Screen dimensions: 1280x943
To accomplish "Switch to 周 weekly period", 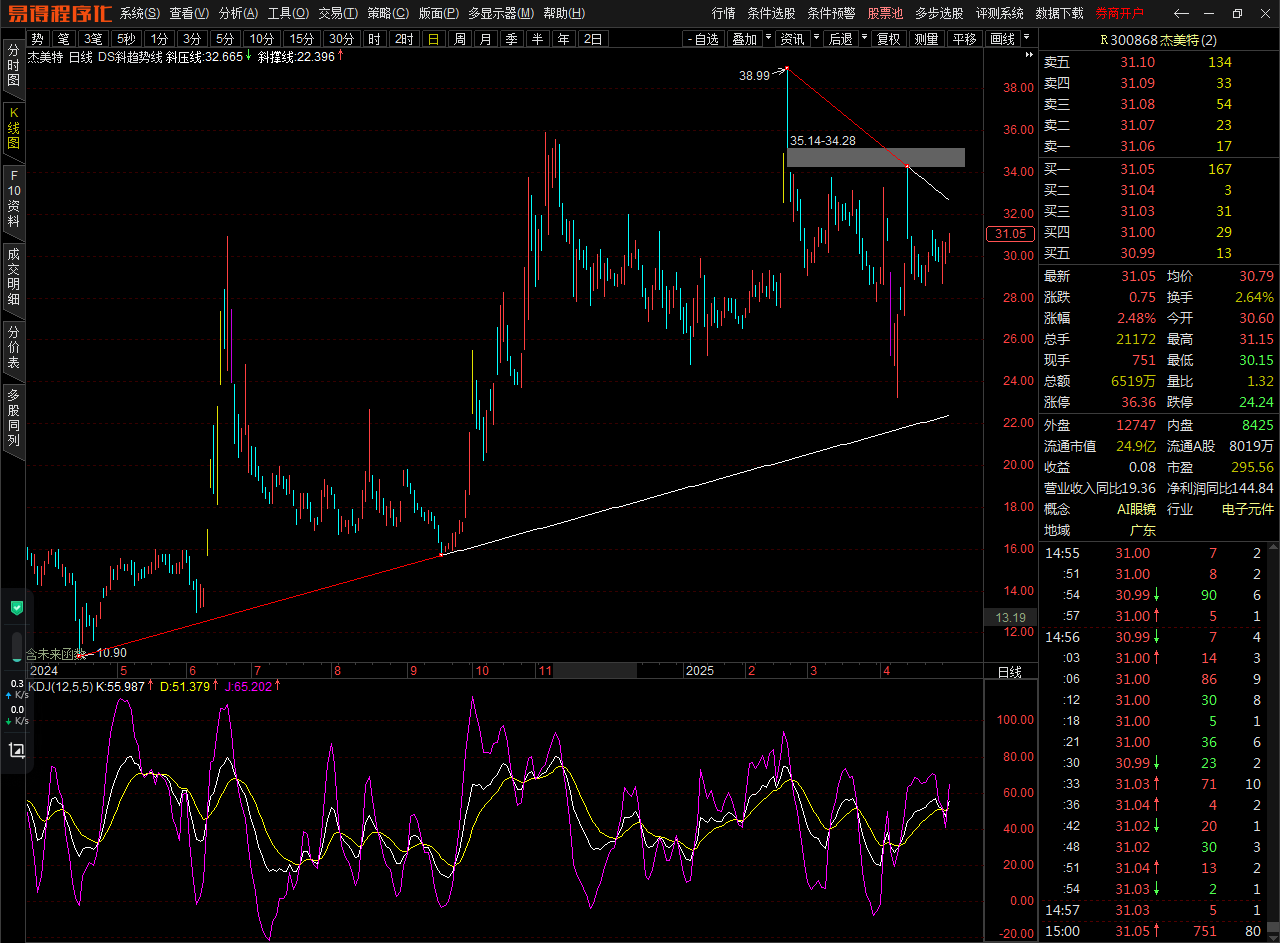I will coord(459,39).
